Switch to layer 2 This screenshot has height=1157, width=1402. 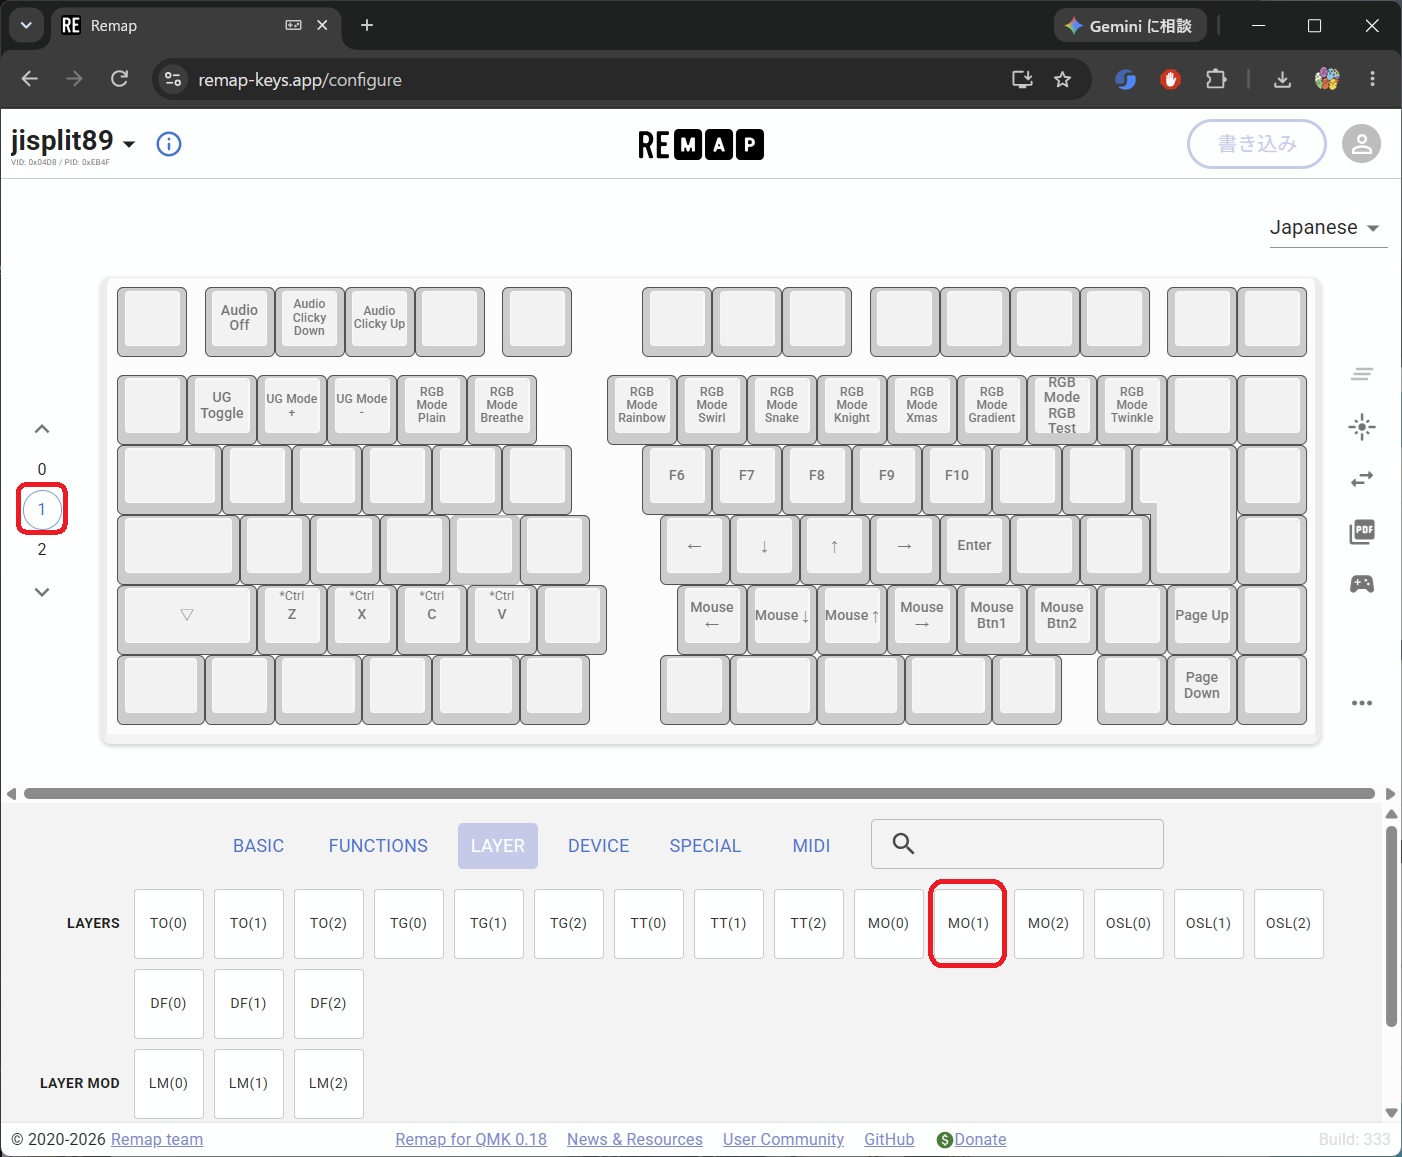click(x=42, y=549)
